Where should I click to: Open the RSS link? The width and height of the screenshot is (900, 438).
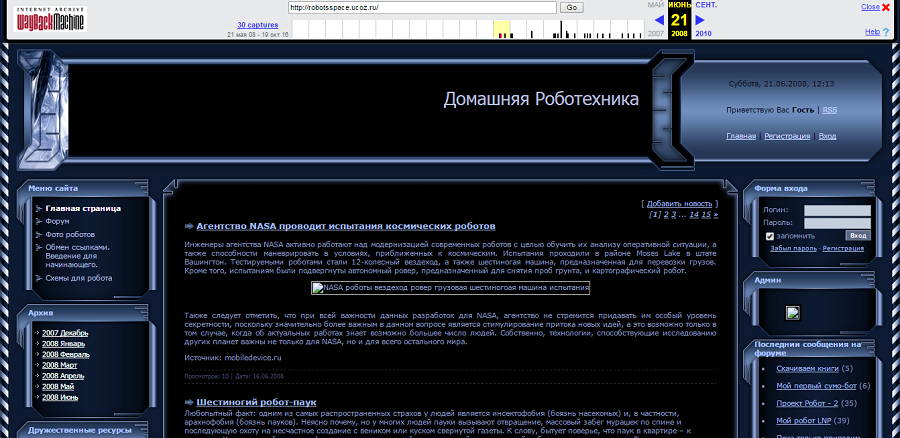829,110
